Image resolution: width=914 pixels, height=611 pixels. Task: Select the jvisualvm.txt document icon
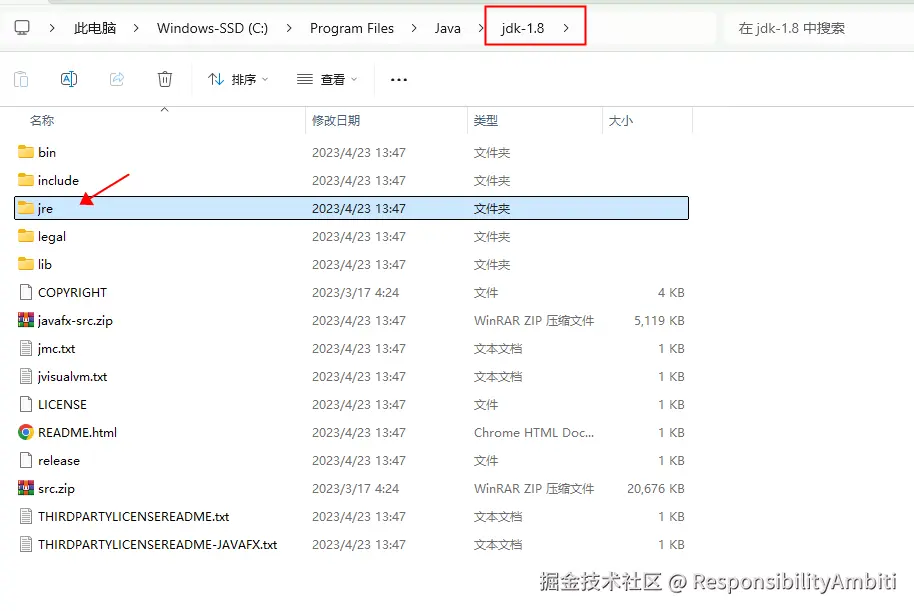click(x=26, y=376)
